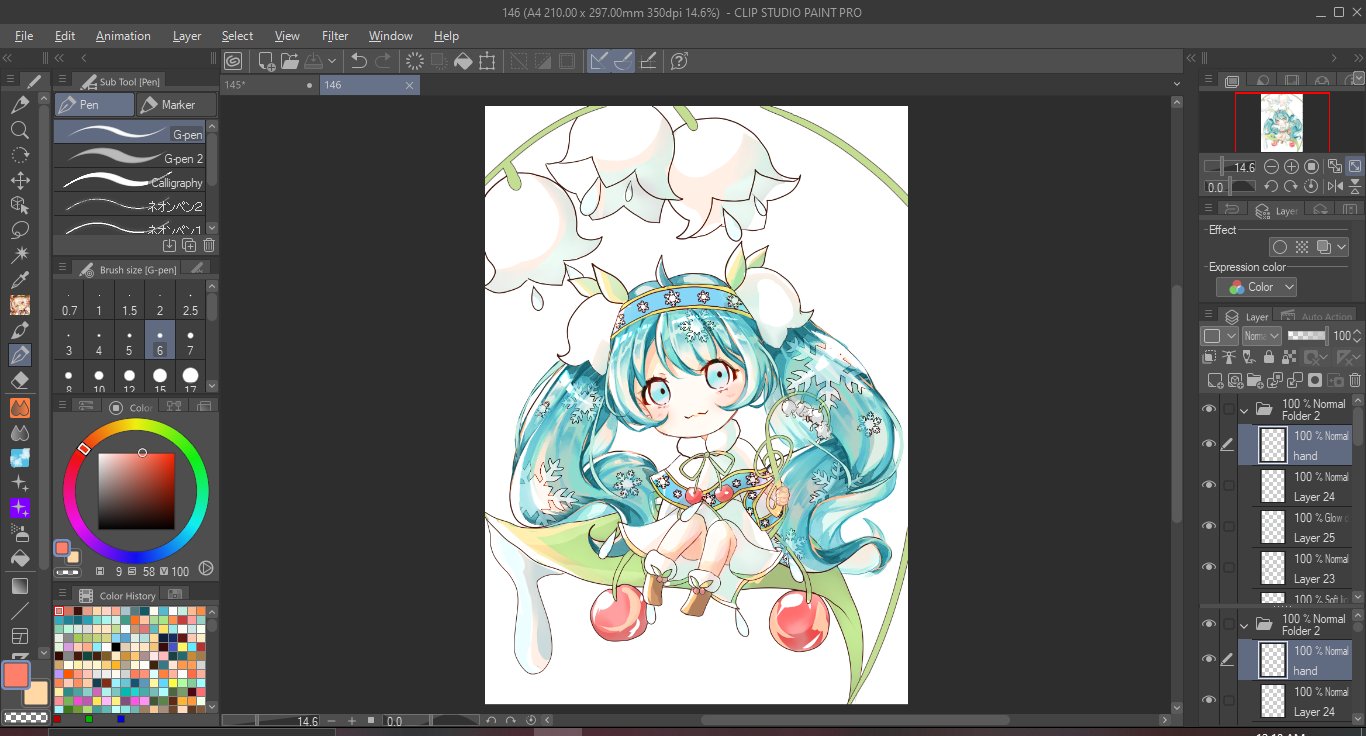1366x736 pixels.
Task: Select the Frame border tool
Action: tap(19, 636)
